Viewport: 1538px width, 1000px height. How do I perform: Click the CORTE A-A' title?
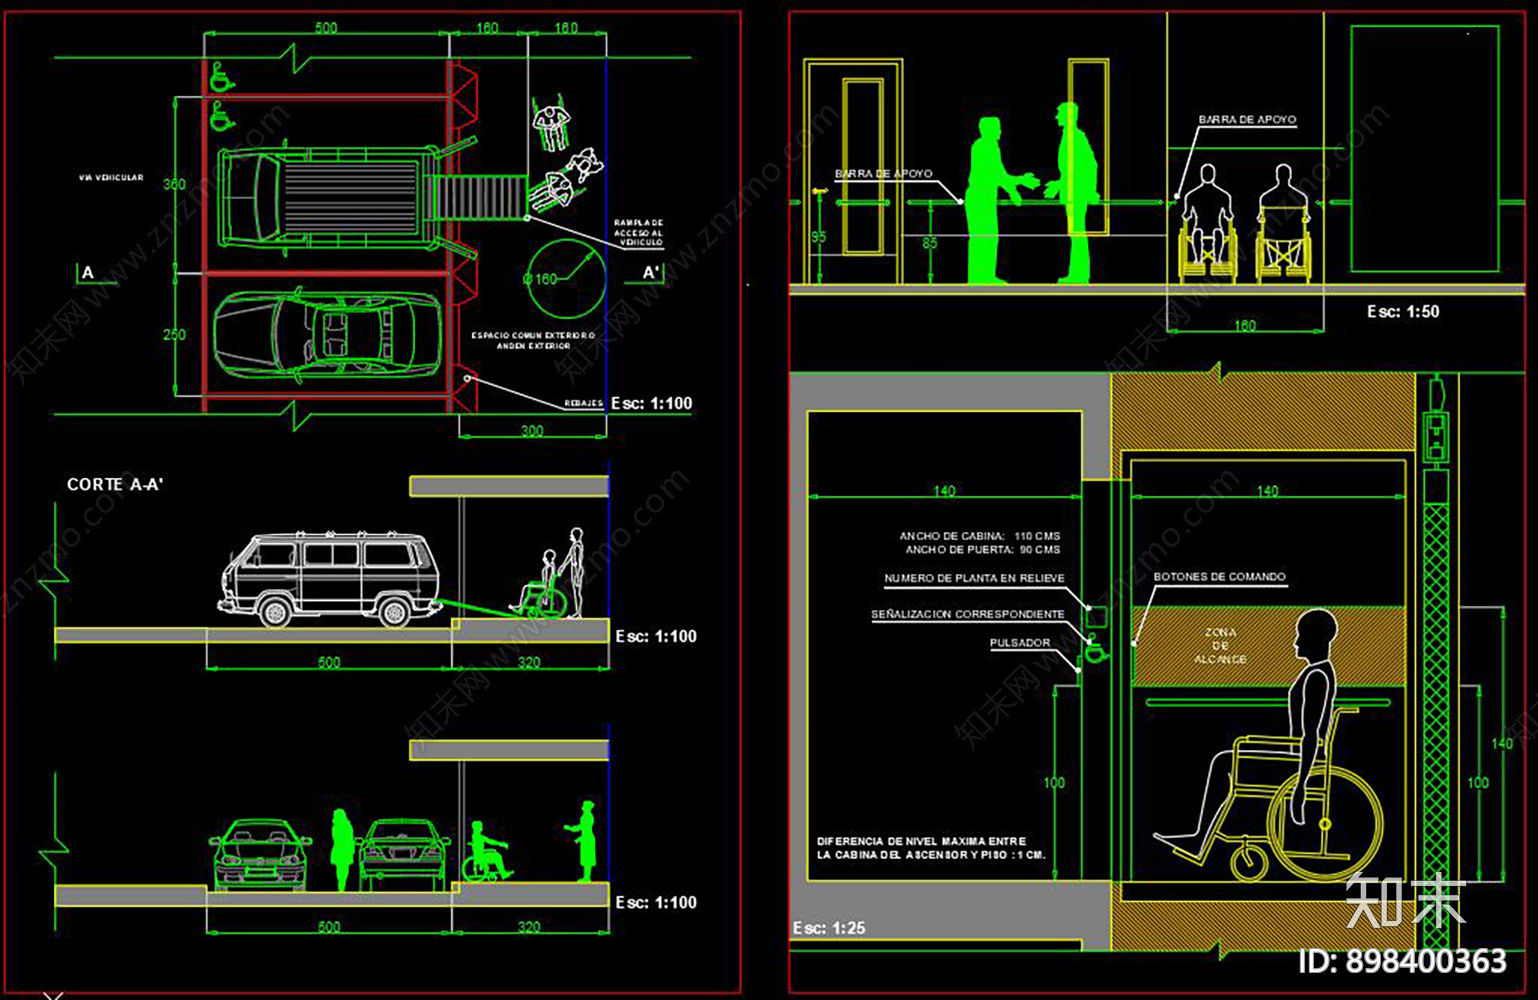pos(115,484)
